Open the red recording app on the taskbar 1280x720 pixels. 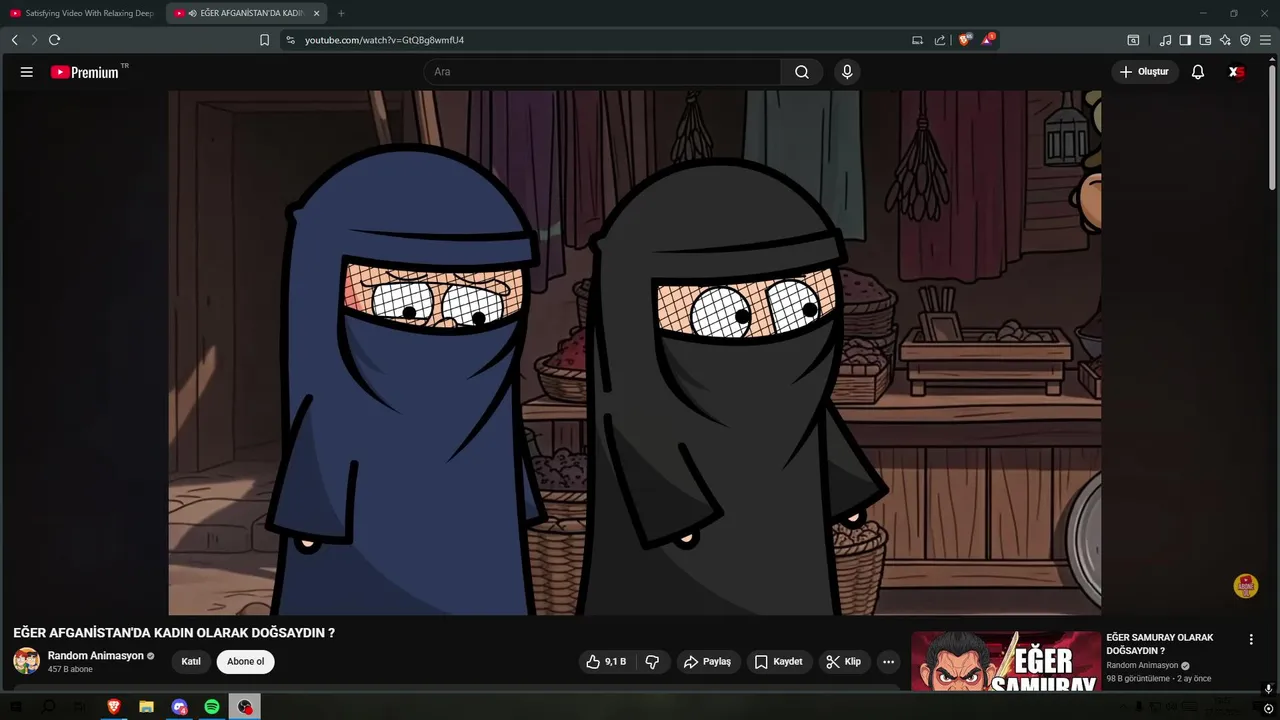[245, 707]
